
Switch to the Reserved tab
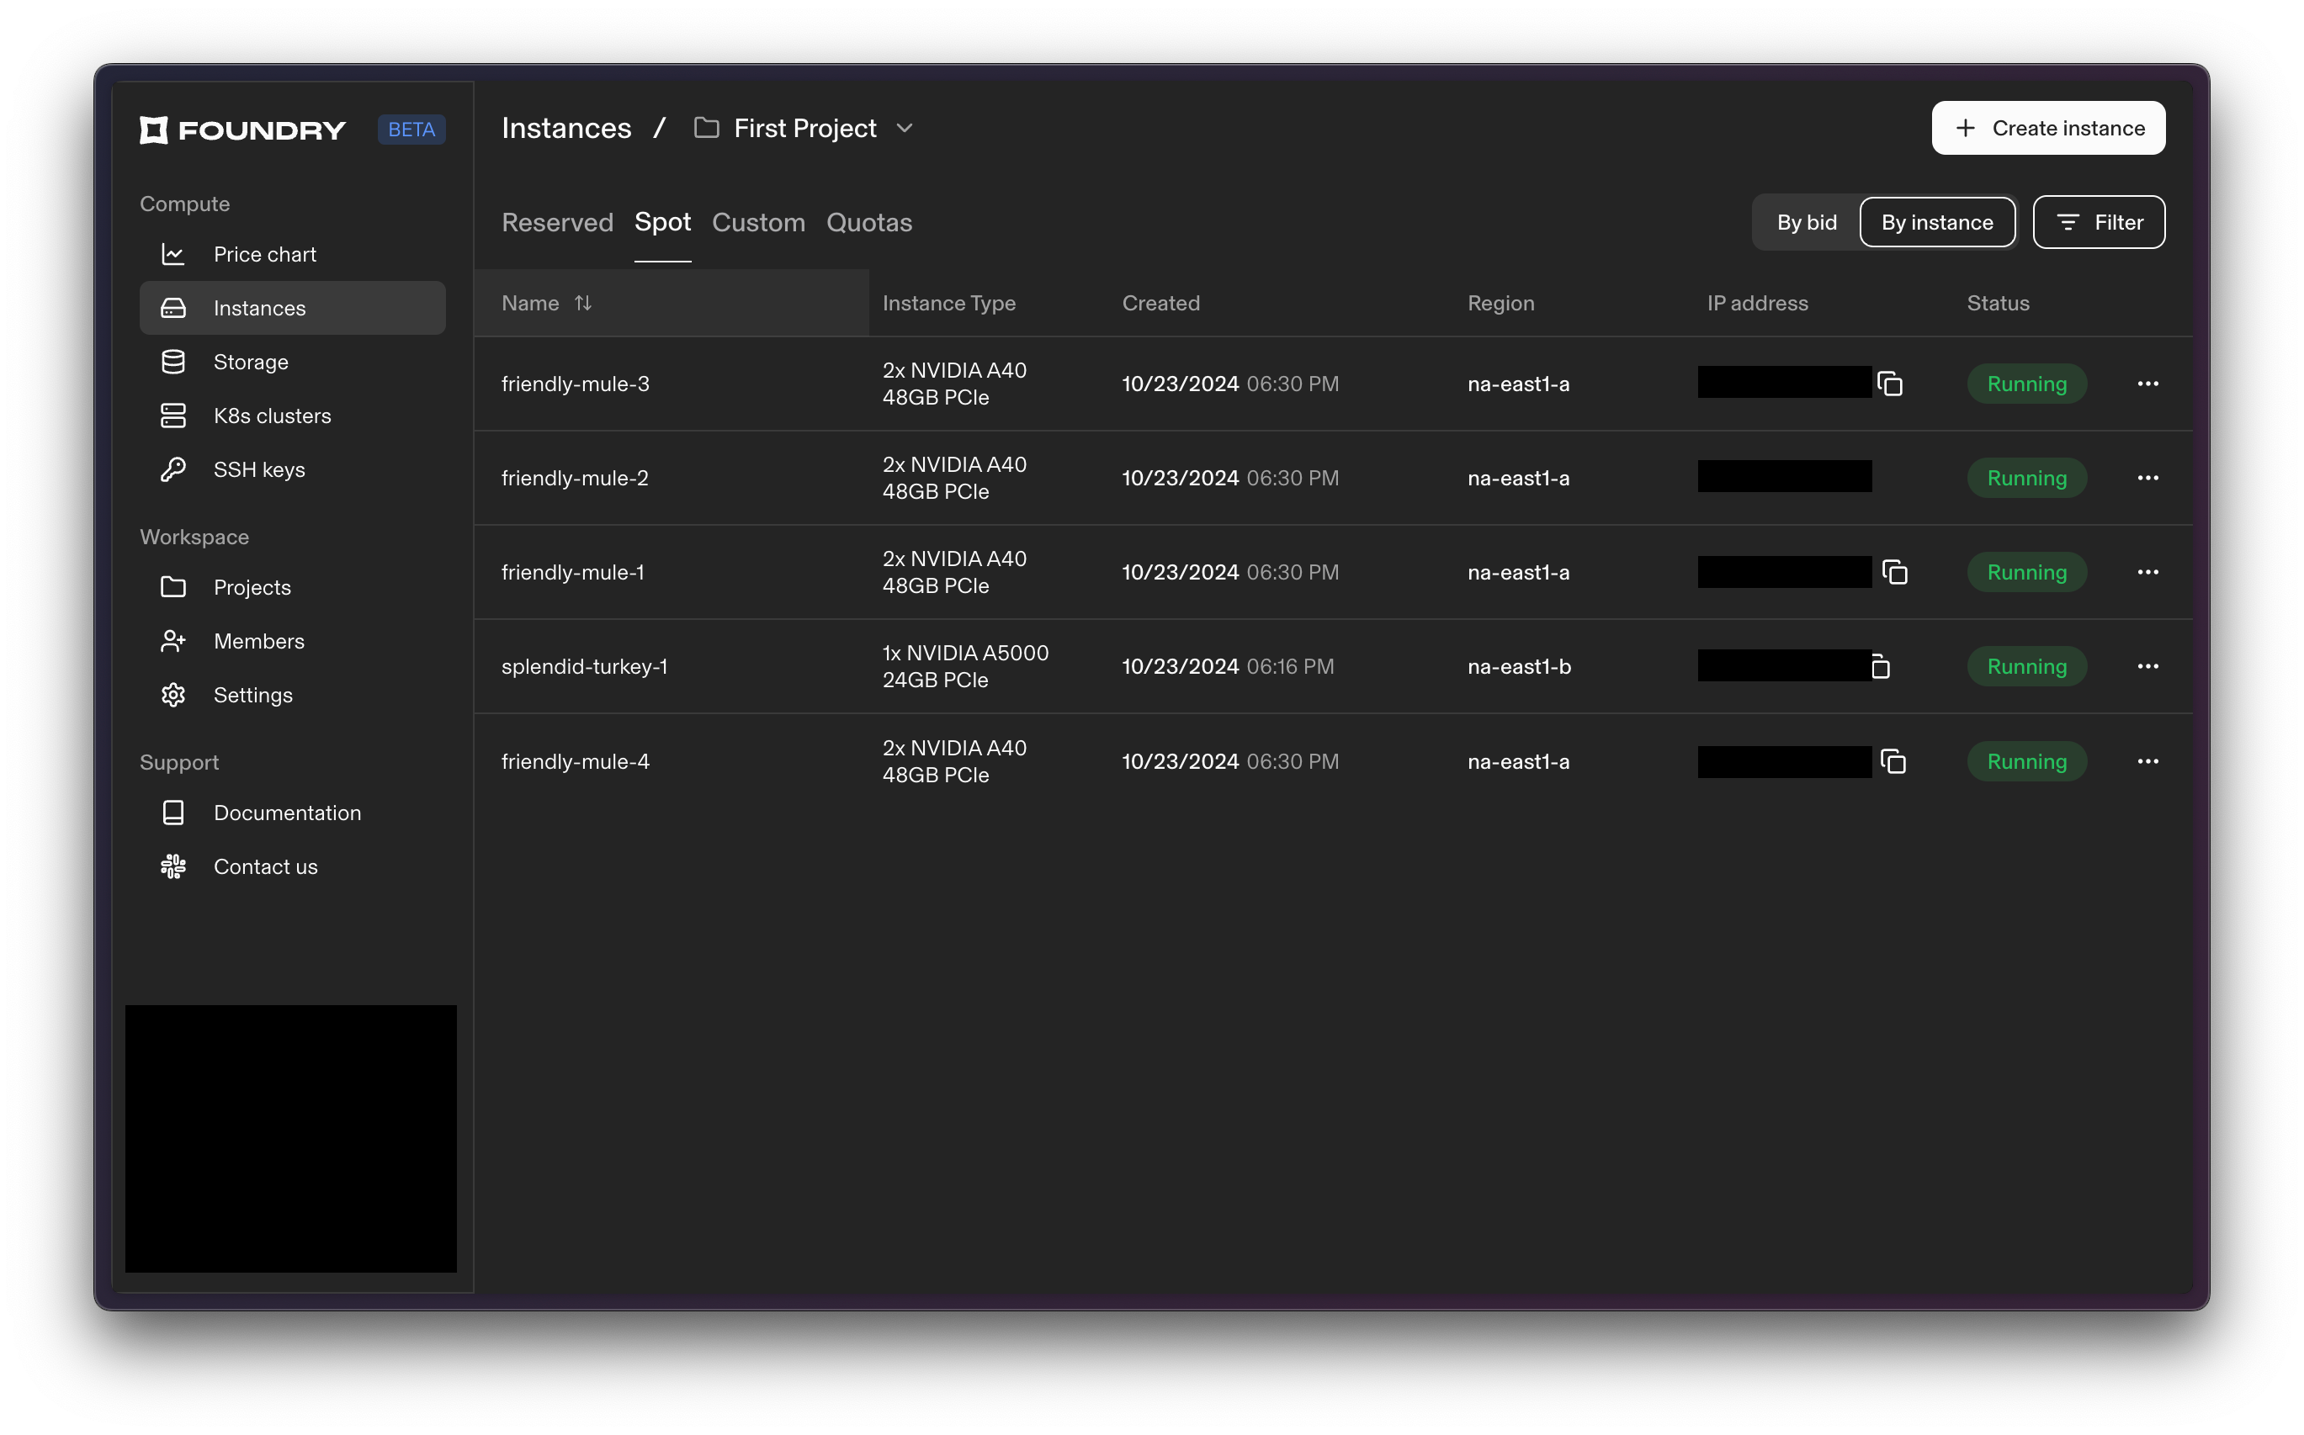557,223
